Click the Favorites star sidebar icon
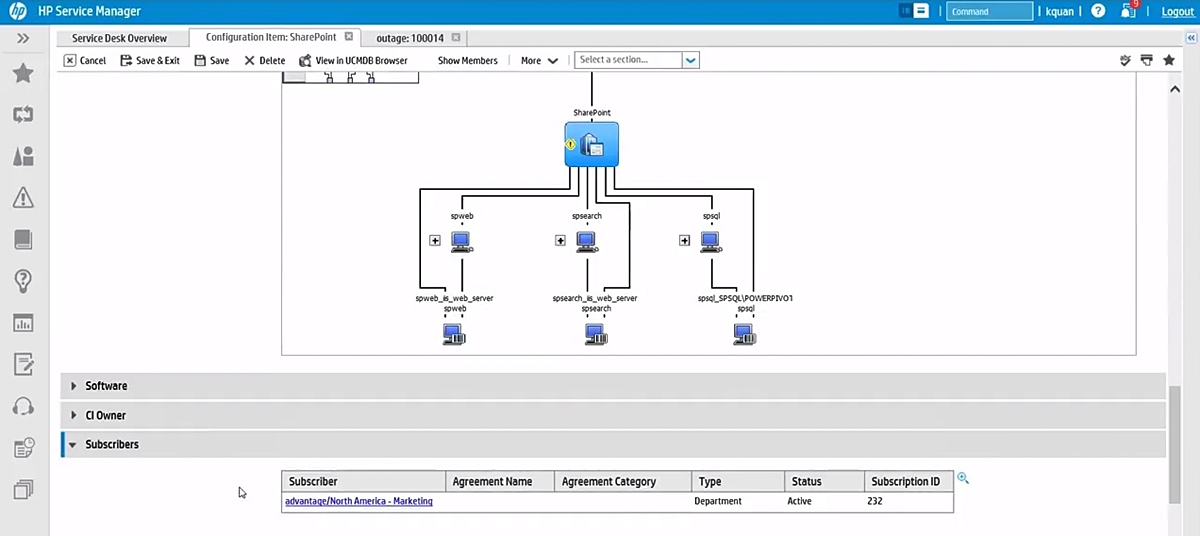The image size is (1200, 536). [23, 73]
